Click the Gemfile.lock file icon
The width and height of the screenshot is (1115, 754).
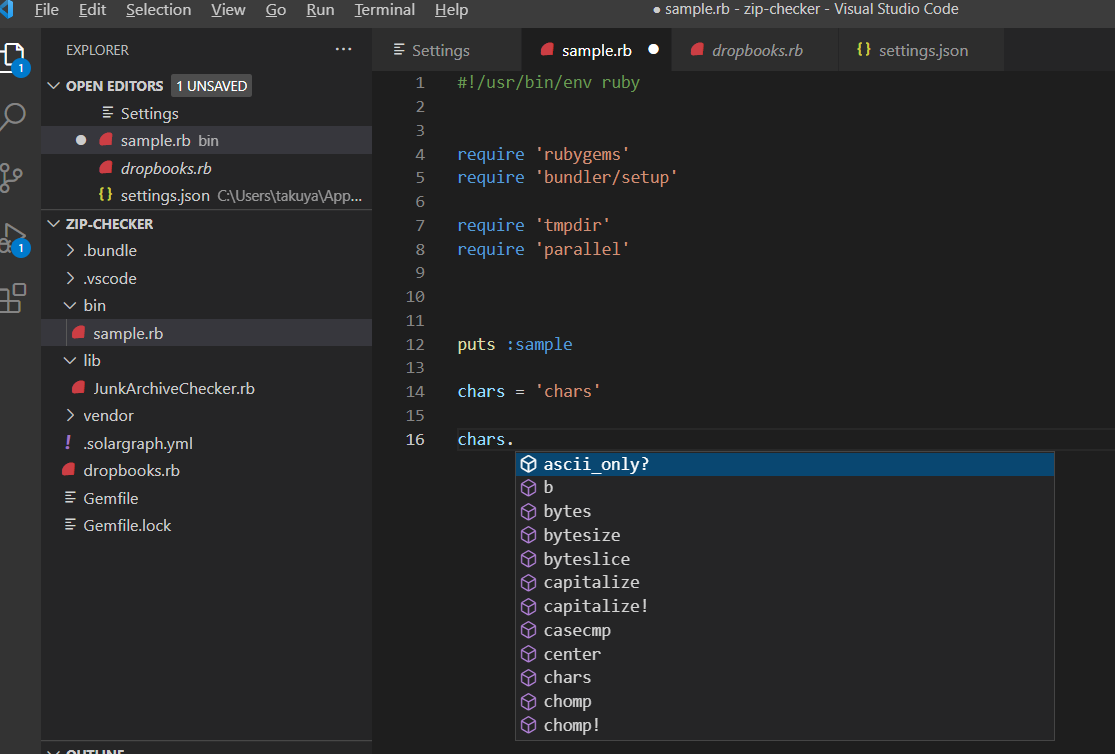pyautogui.click(x=70, y=524)
